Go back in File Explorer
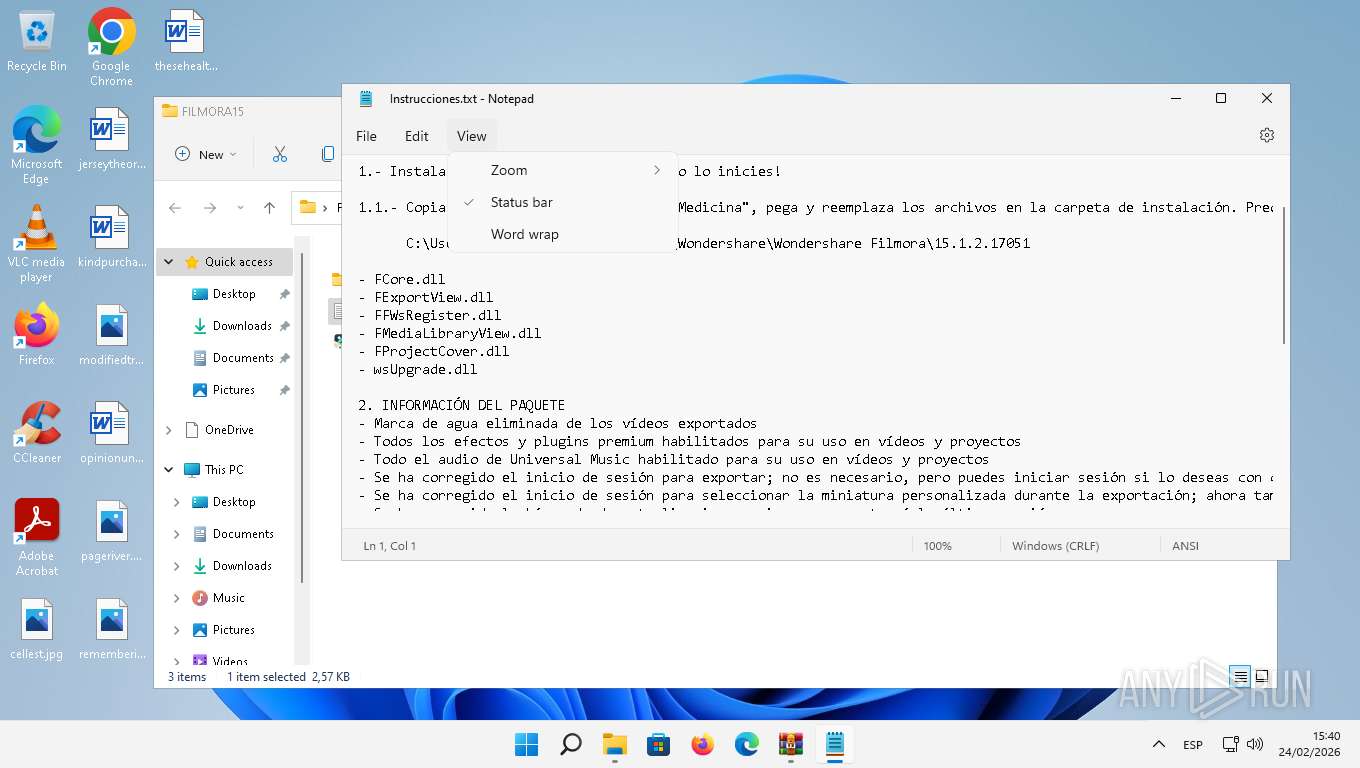 click(175, 208)
